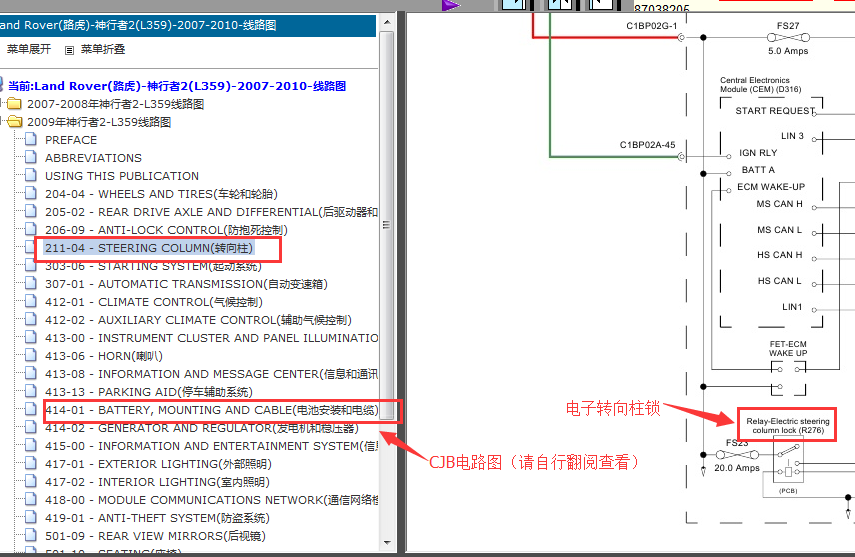Click the page icon next to ABBREVIATIONS
The image size is (855, 557).
pos(31,158)
